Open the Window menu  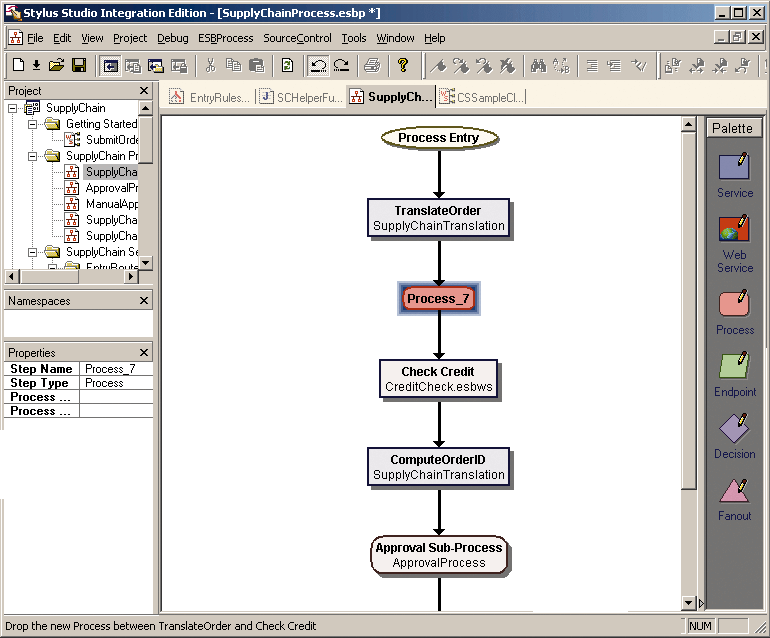click(x=395, y=38)
